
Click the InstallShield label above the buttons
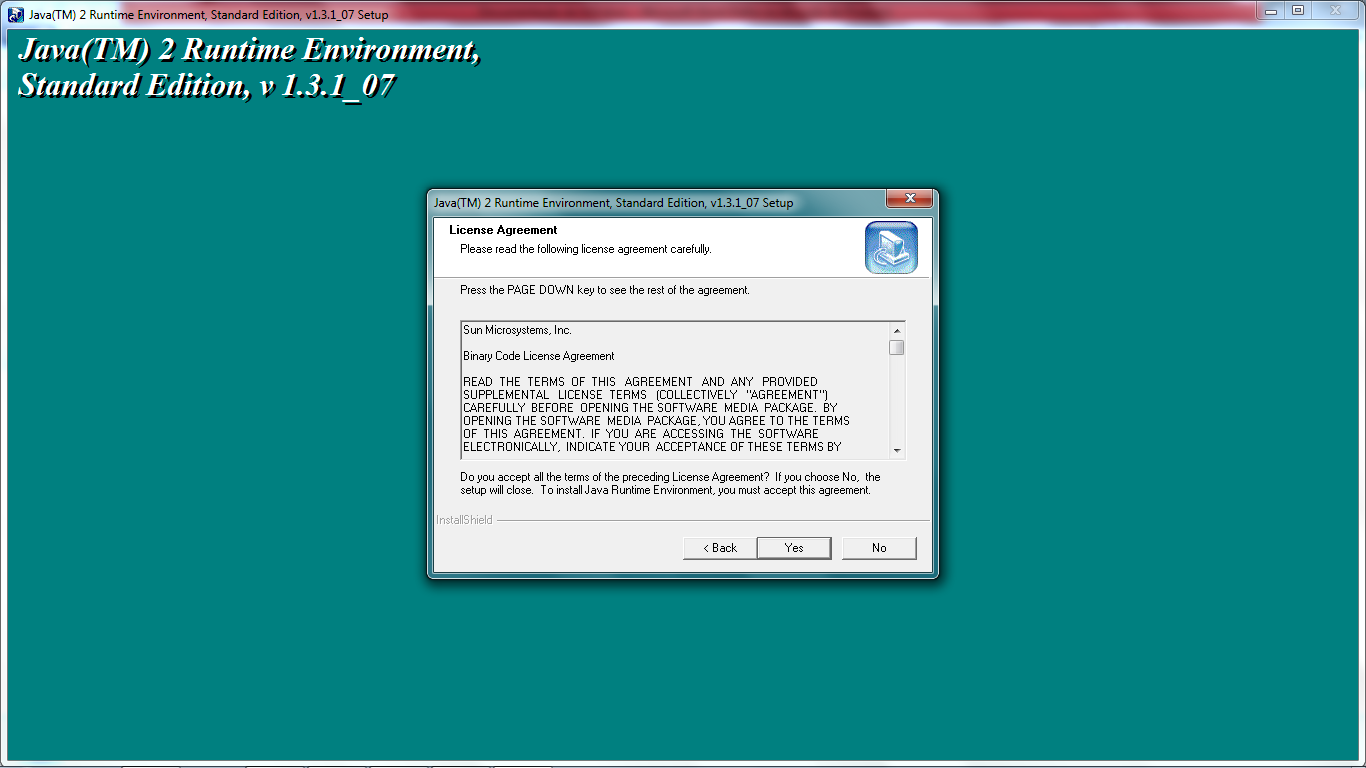463,519
